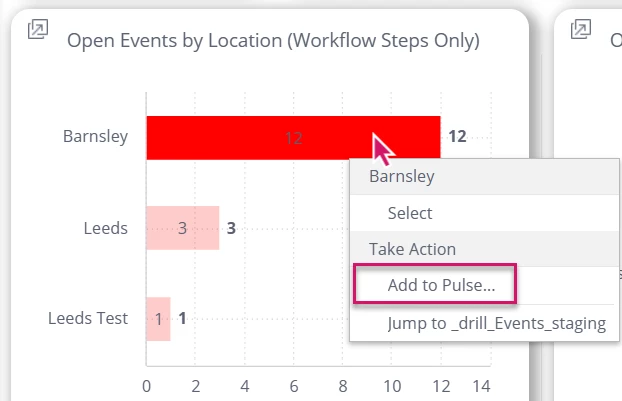
Task: Expand the Open Events by Location widget icon
Action: coord(37,30)
